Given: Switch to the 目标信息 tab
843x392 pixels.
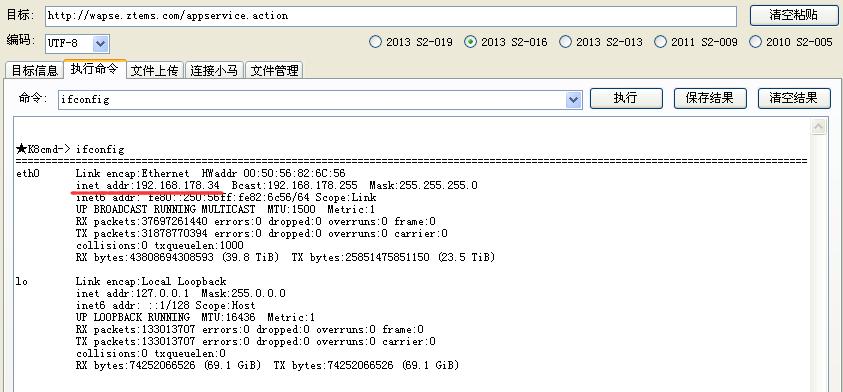Looking at the screenshot, I should (x=34, y=70).
